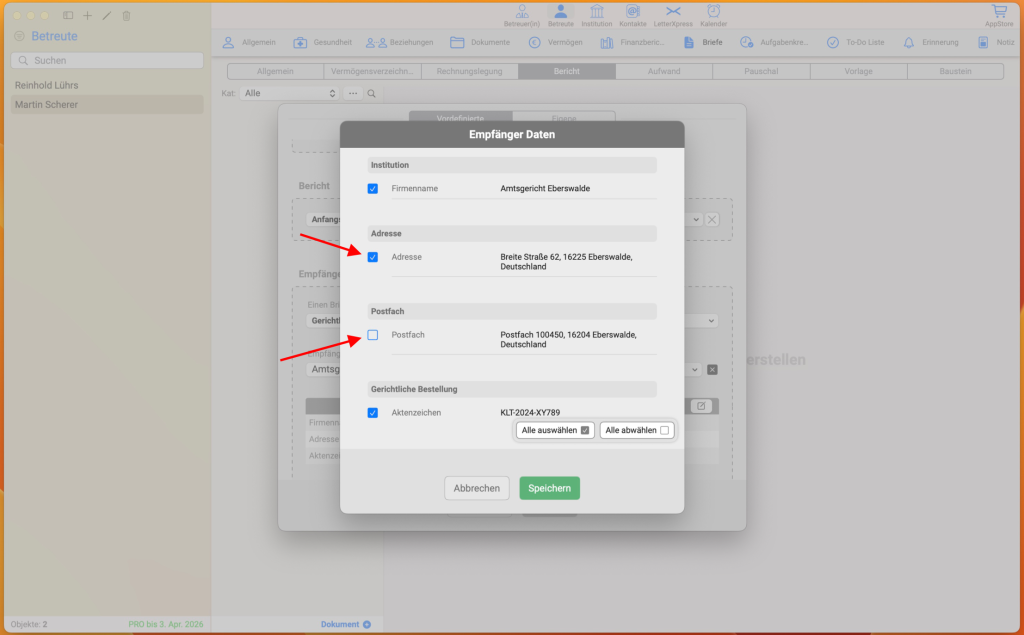Open the Kalender icon

(713, 12)
